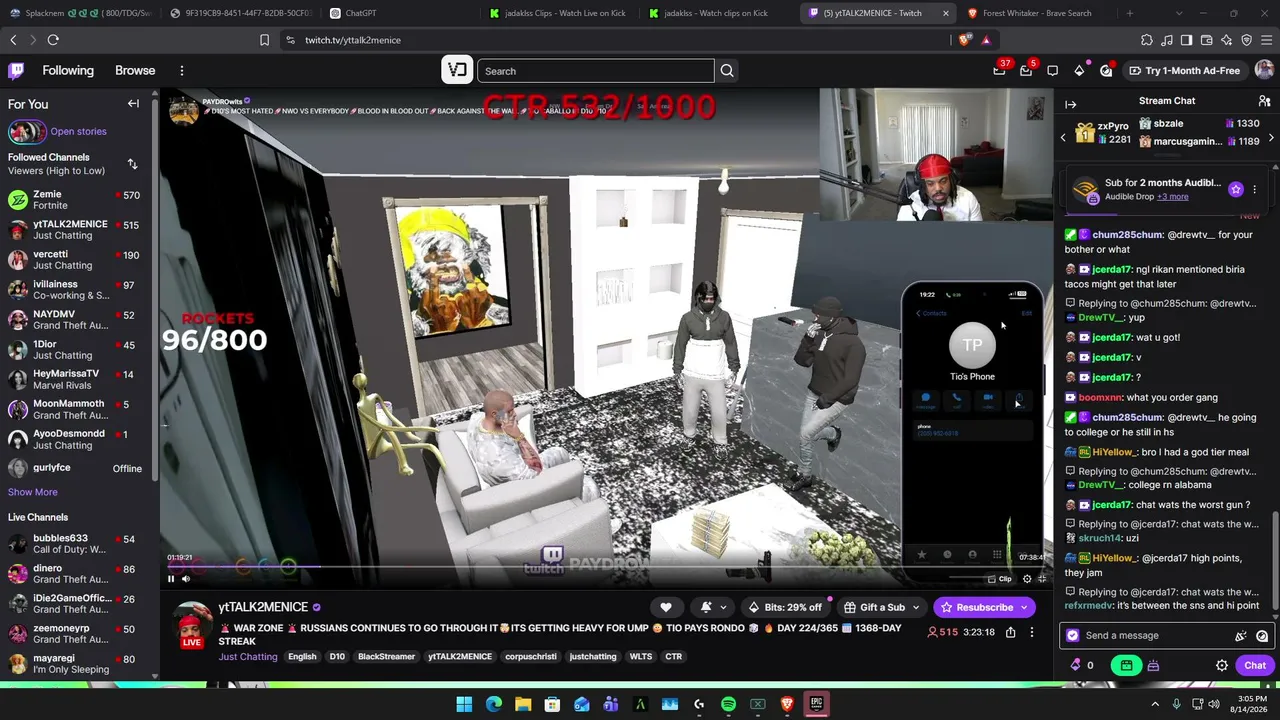Screen dimensions: 1280x720
Task: Open the Twitch notifications inbox
Action: (x=1026, y=71)
